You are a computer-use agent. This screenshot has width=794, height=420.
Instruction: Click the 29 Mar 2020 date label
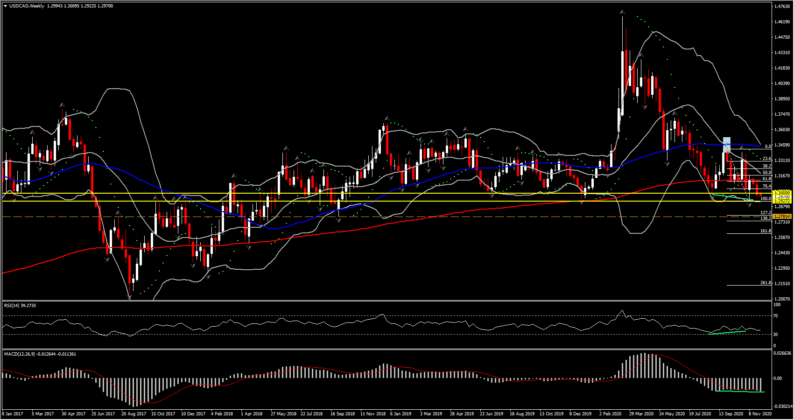pos(640,413)
